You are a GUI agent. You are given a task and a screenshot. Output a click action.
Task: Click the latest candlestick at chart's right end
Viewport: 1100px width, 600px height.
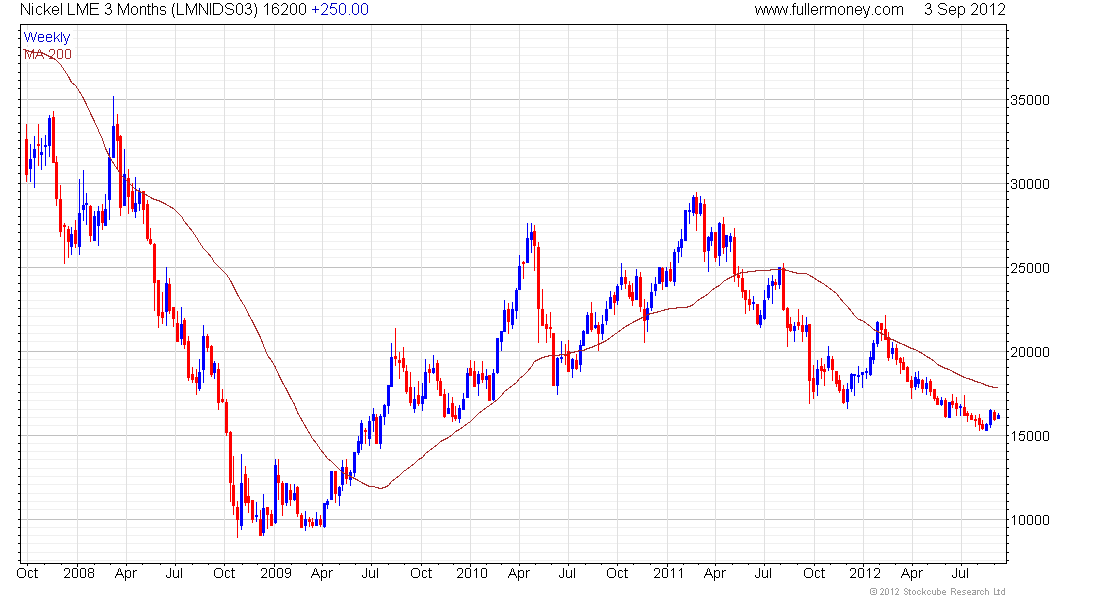click(998, 417)
